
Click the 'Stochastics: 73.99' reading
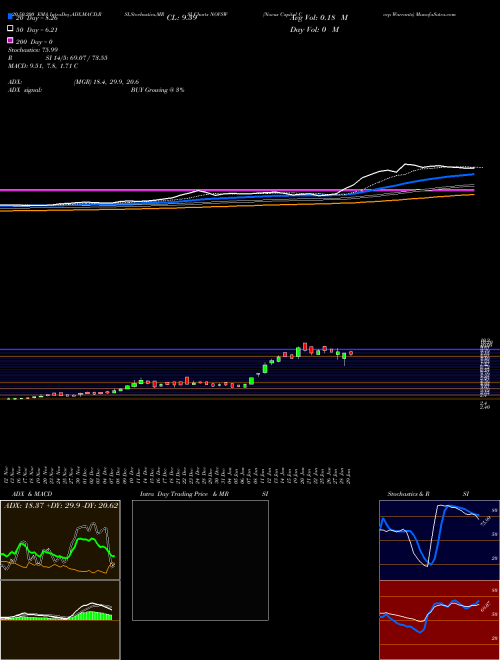[x=33, y=50]
